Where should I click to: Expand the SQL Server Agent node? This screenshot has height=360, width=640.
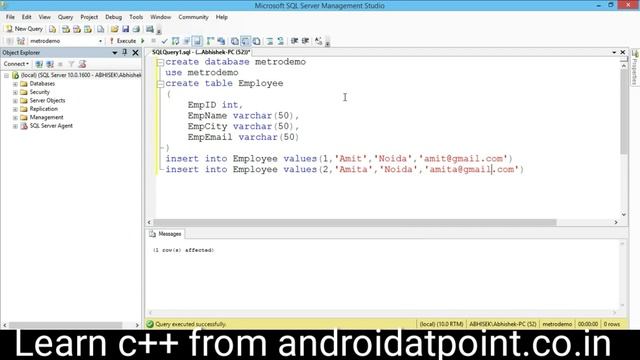[x=15, y=126]
